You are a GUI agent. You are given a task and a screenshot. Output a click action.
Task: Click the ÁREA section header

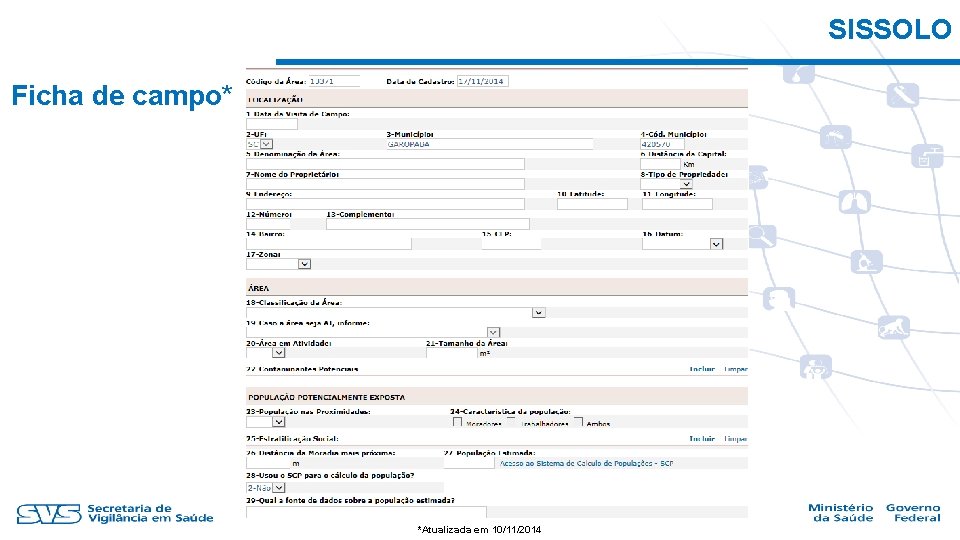(x=497, y=288)
